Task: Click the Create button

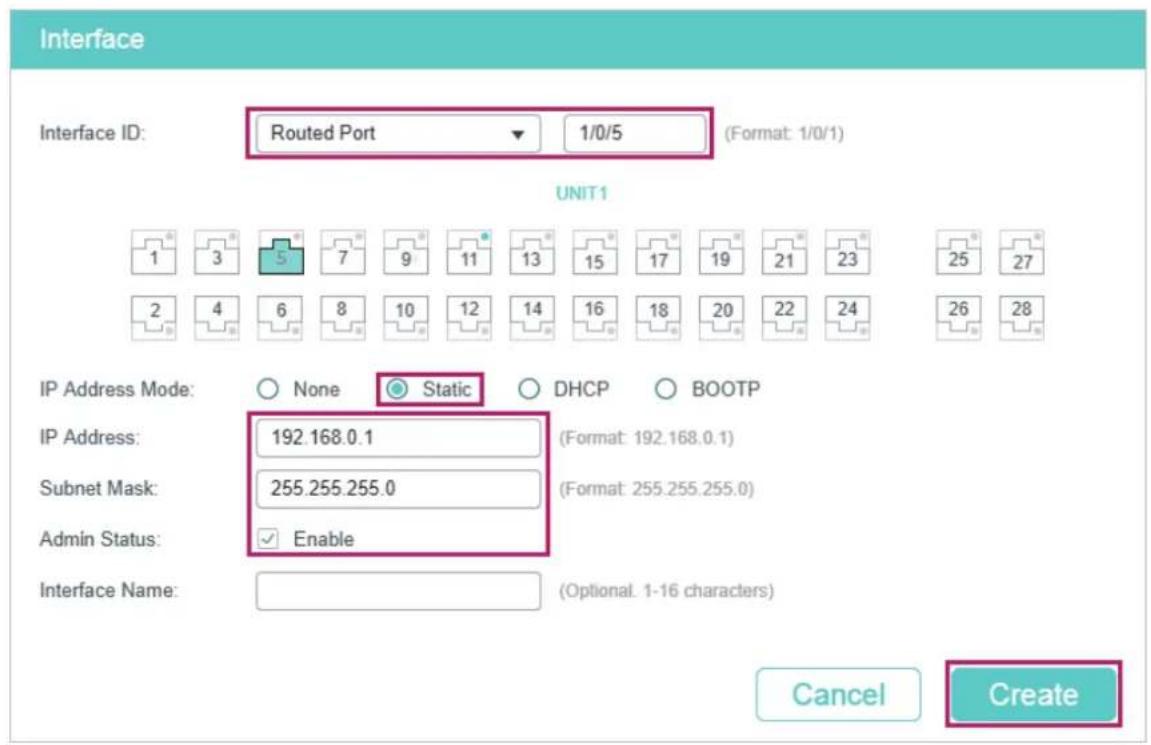Action: (x=1034, y=694)
